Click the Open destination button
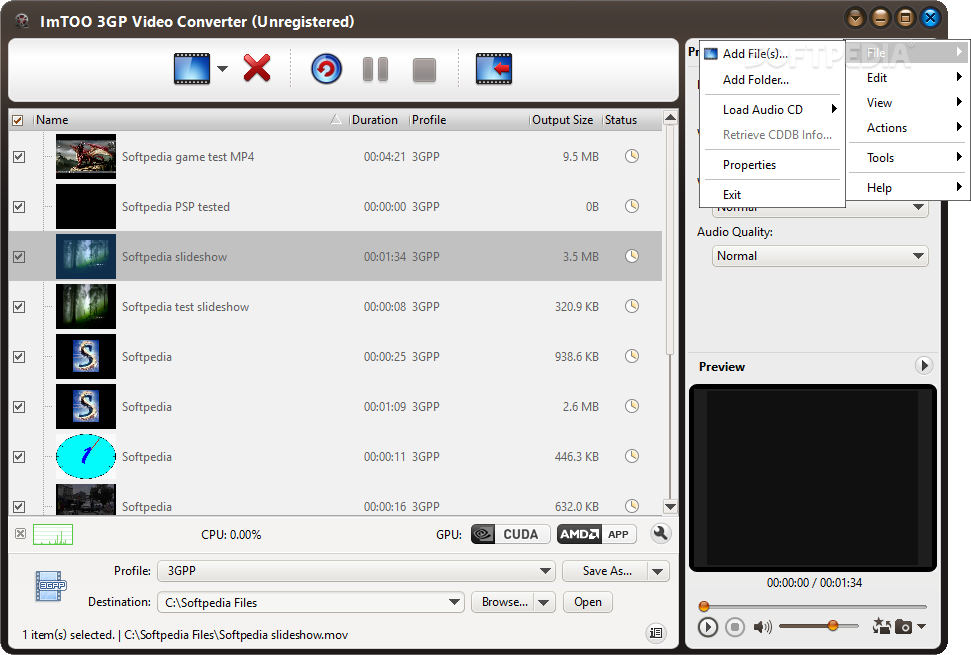 588,602
